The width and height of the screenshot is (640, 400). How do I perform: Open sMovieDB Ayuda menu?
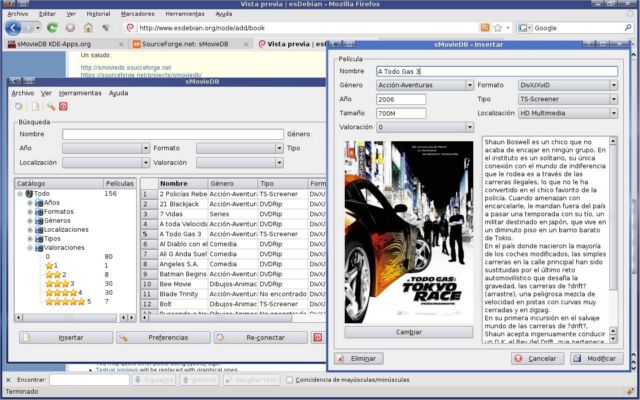118,93
